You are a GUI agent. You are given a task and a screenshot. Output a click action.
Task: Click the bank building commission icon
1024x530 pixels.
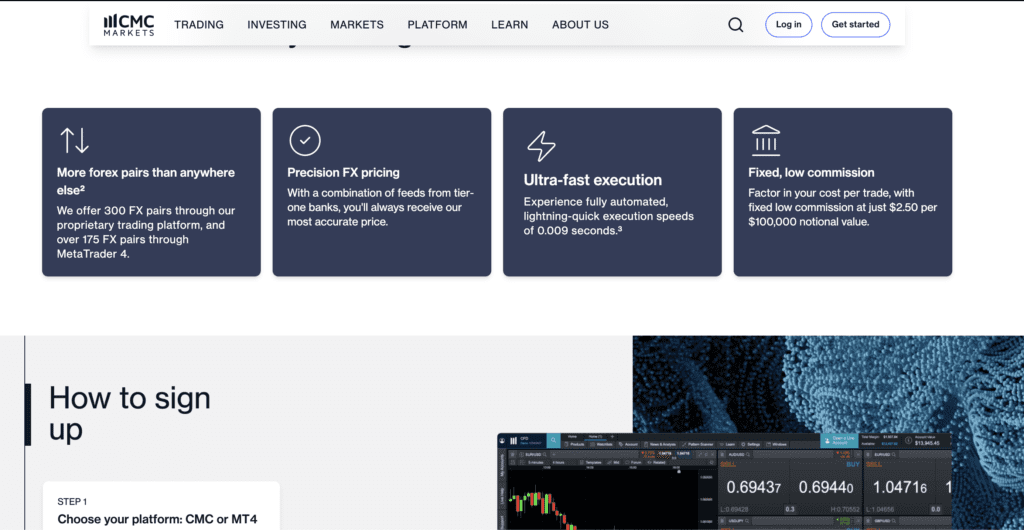[765, 140]
